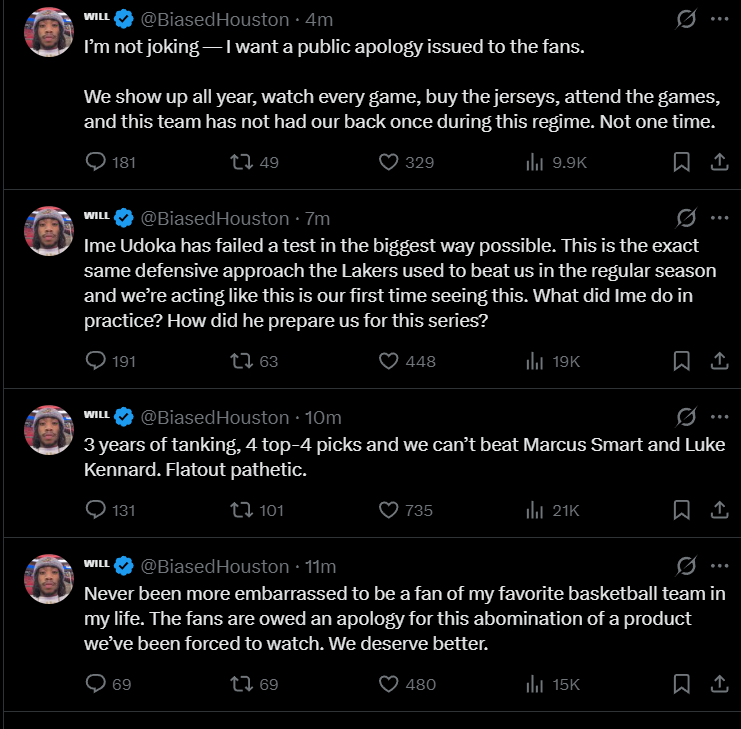Open more options on the 10m tweet
Image resolution: width=741 pixels, height=729 pixels.
click(719, 417)
